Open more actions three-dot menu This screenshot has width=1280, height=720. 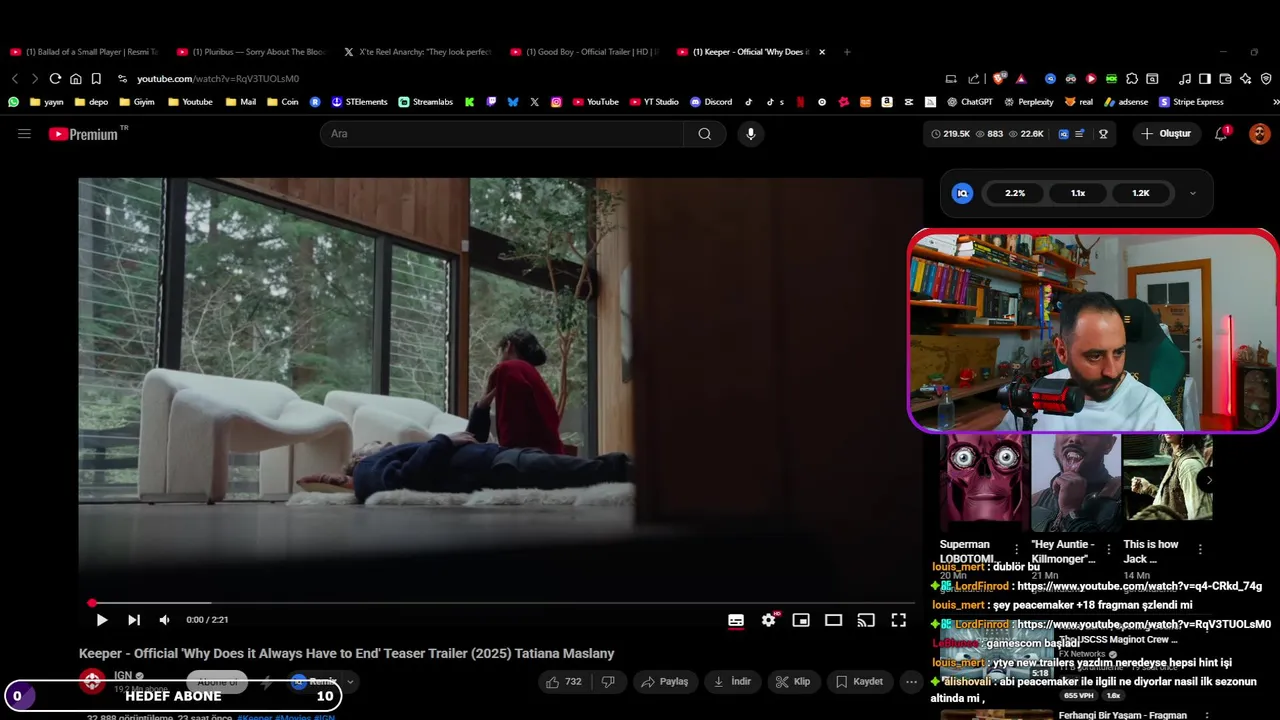click(911, 682)
